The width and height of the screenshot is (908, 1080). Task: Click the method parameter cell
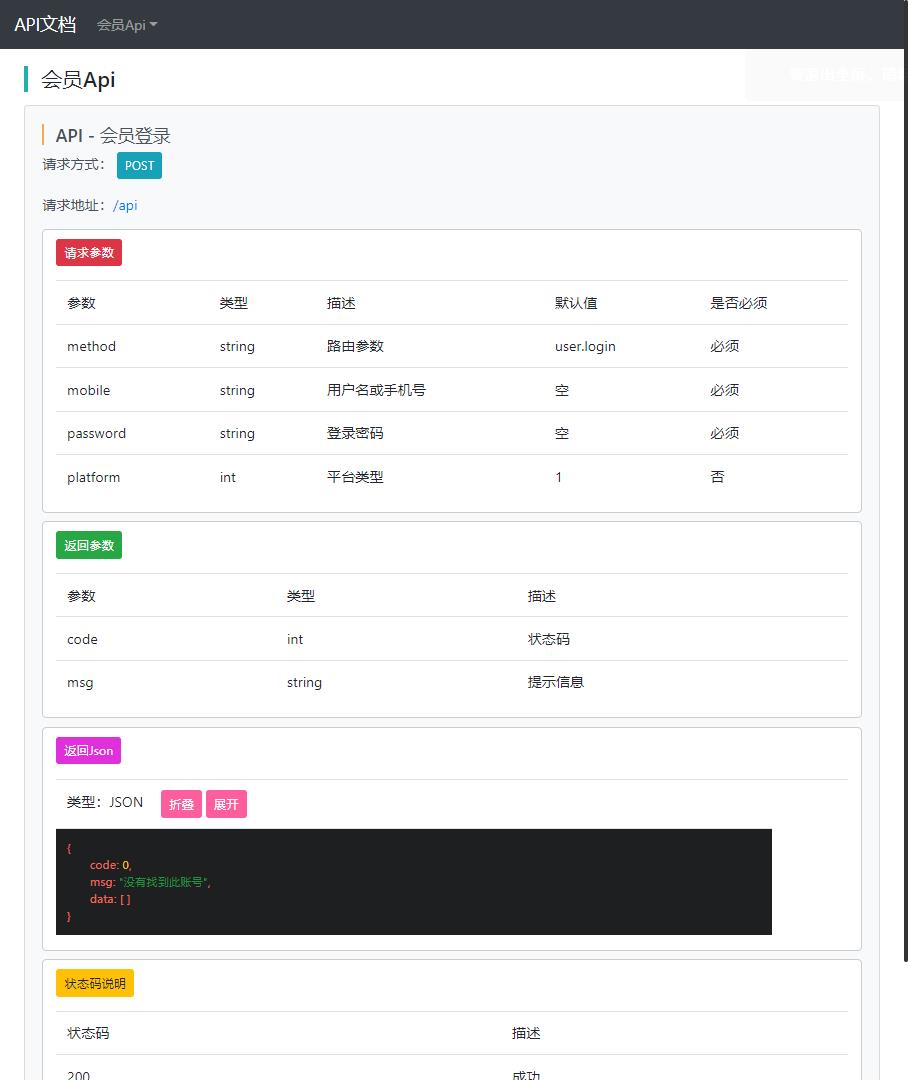(92, 346)
